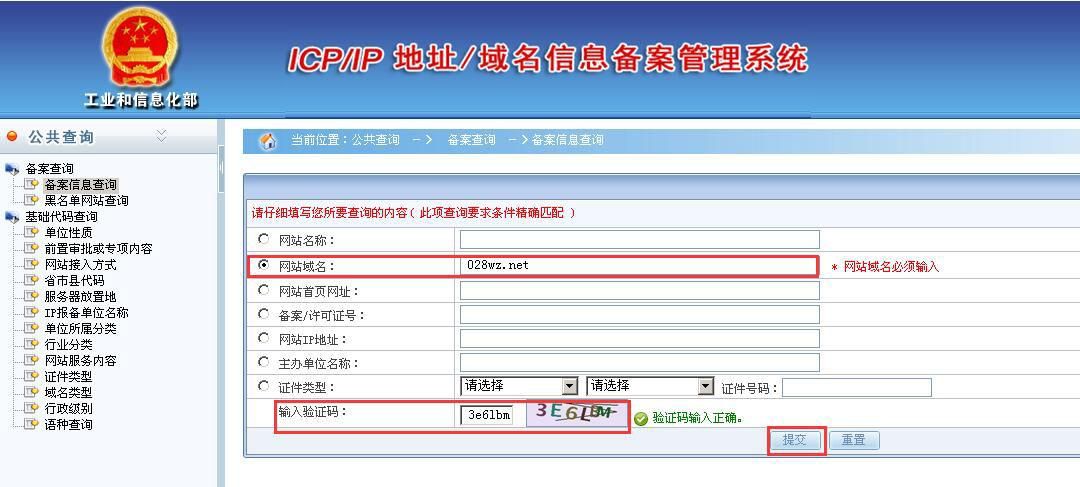Click the page icon next to 单位所属分类
The image size is (1080, 487).
(32, 329)
